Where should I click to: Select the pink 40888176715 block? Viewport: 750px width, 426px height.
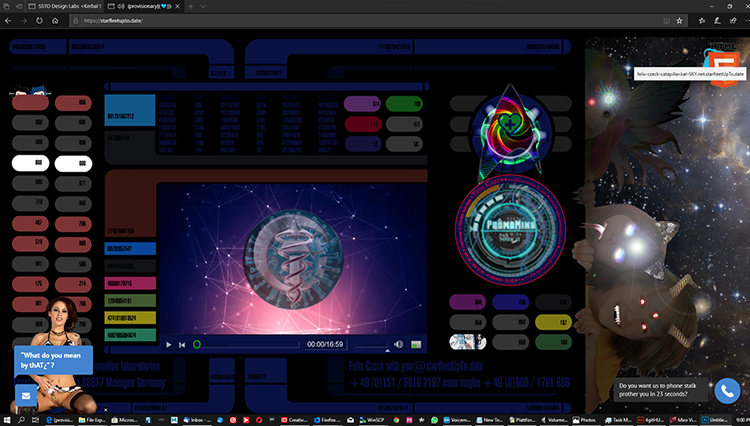click(130, 283)
